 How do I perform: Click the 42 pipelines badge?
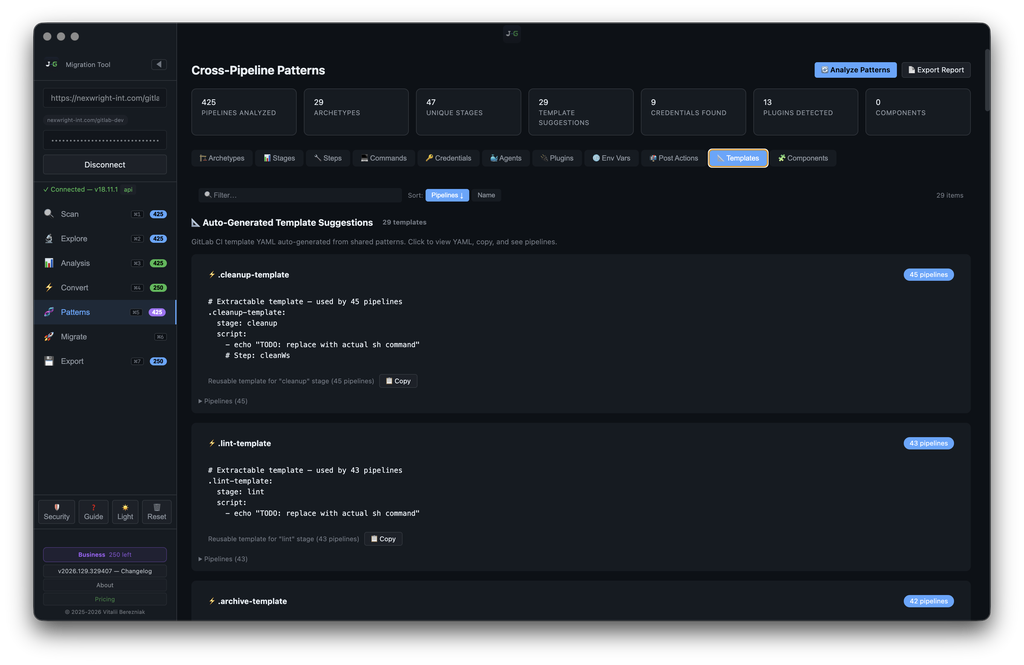click(x=929, y=602)
